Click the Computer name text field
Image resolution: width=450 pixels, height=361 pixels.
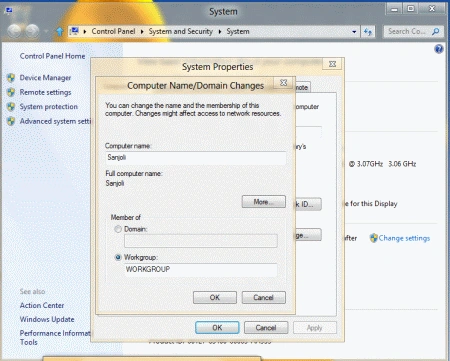(x=195, y=158)
